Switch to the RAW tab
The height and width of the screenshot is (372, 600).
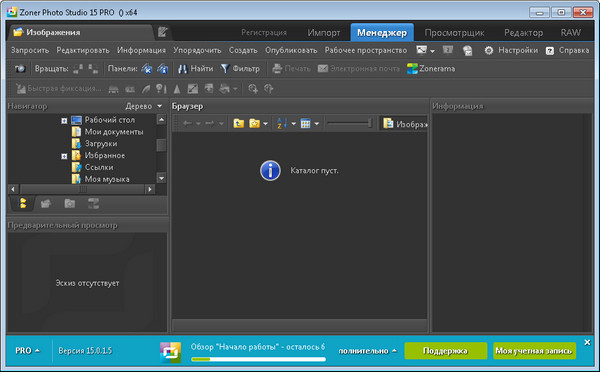click(571, 33)
